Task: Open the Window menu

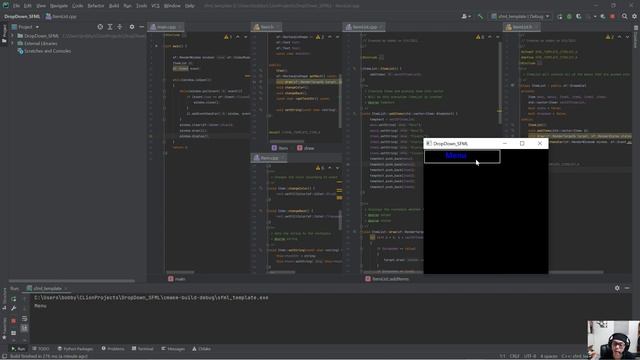Action: pos(172,6)
